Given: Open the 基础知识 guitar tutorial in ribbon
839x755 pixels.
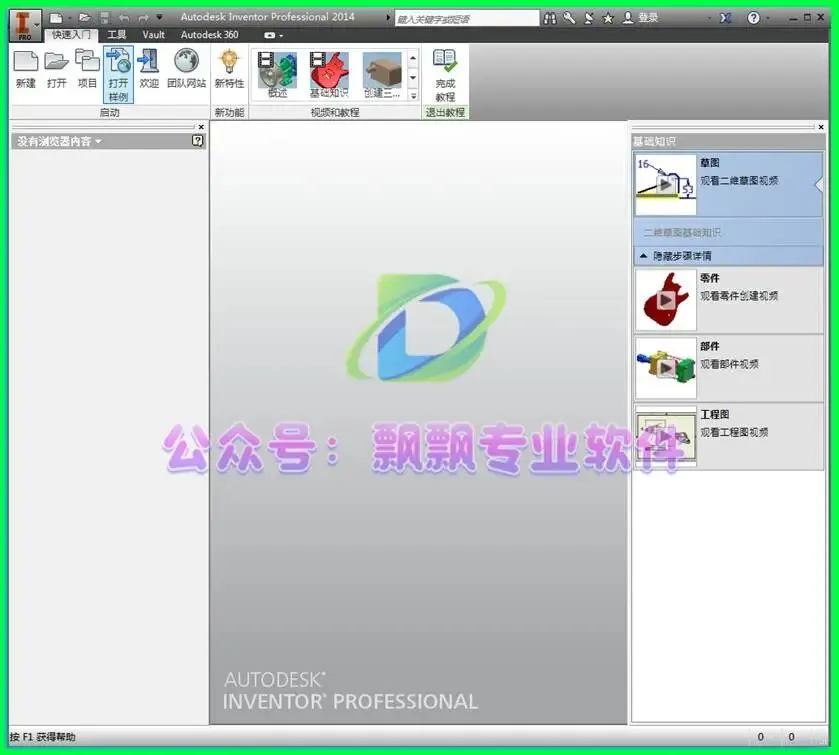Looking at the screenshot, I should point(329,75).
